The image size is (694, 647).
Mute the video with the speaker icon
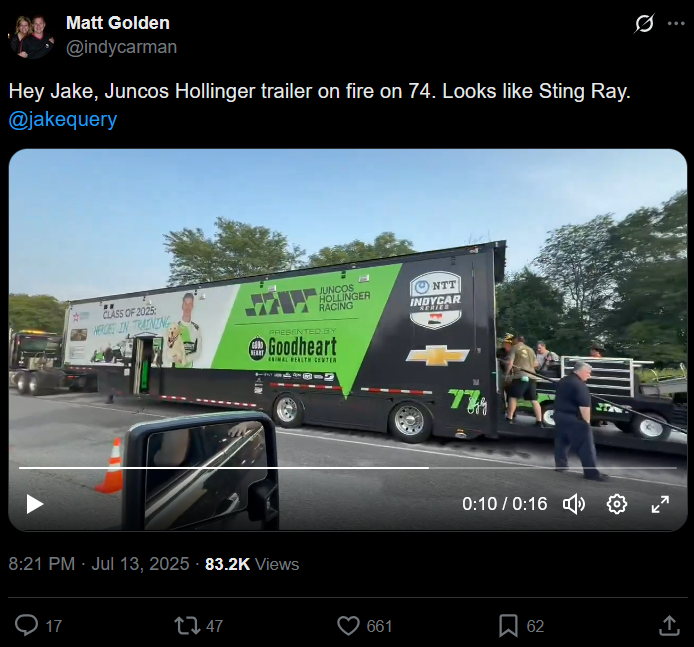pos(574,504)
